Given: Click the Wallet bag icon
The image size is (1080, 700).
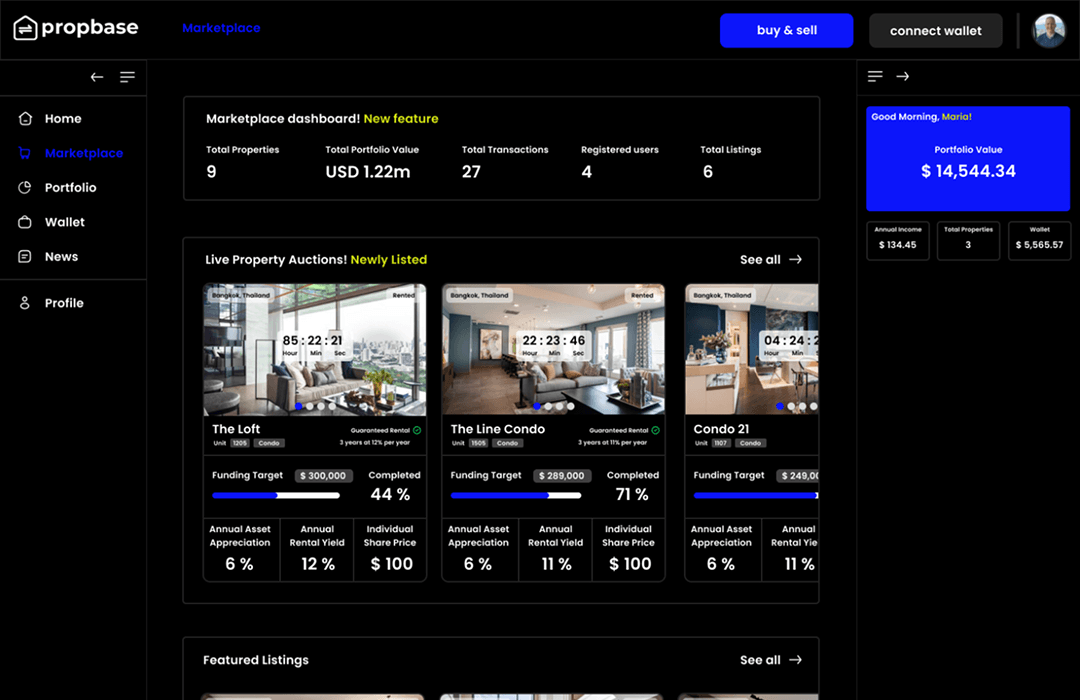Looking at the screenshot, I should pos(25,222).
